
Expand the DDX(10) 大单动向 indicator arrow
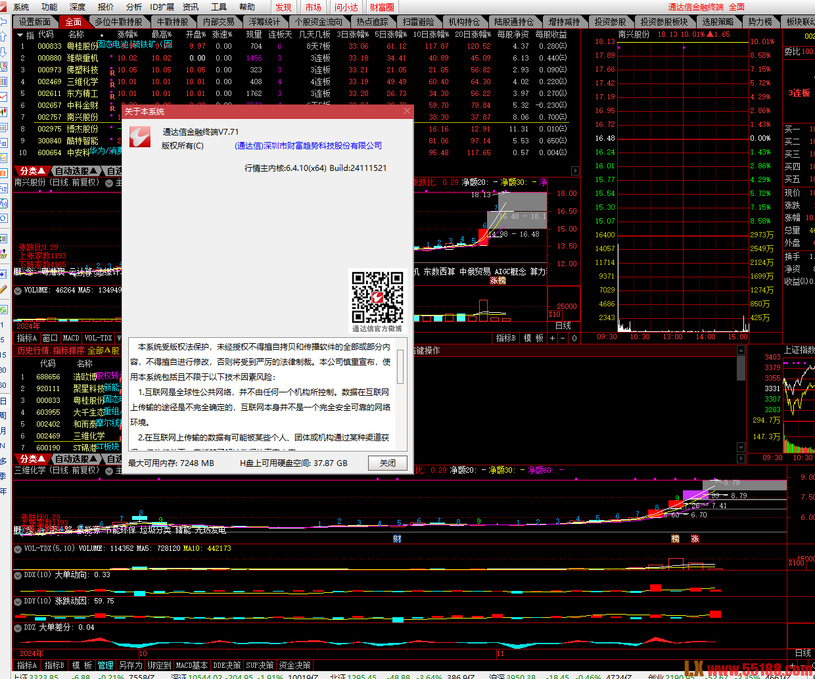(x=18, y=575)
